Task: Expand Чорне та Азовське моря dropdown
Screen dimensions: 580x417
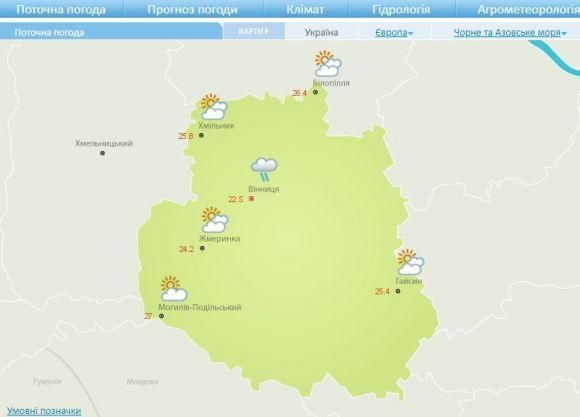Action: click(x=510, y=33)
